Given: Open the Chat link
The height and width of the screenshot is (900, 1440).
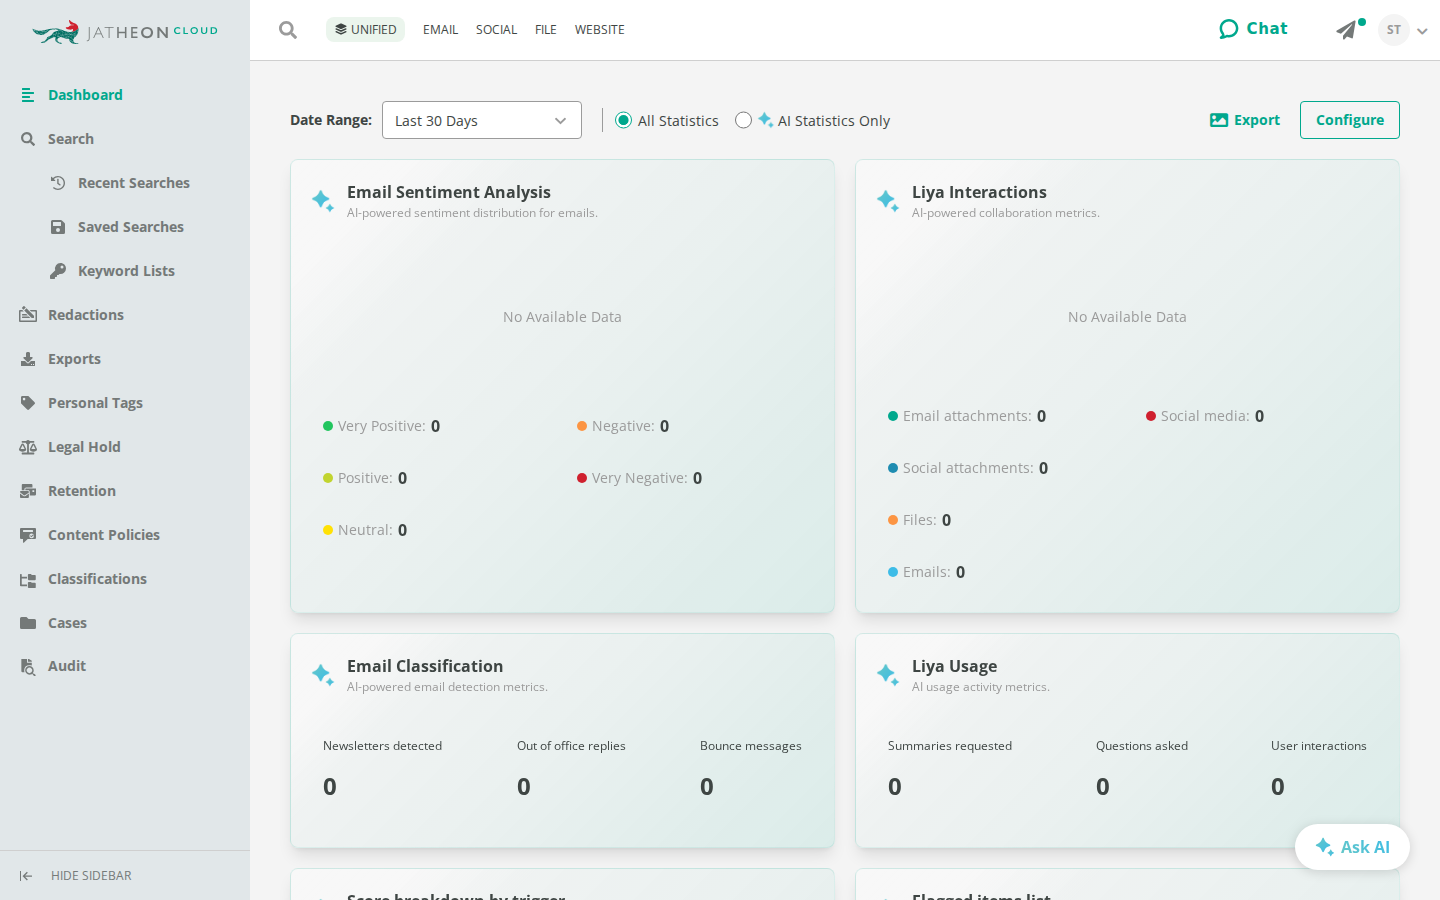Looking at the screenshot, I should [1253, 29].
